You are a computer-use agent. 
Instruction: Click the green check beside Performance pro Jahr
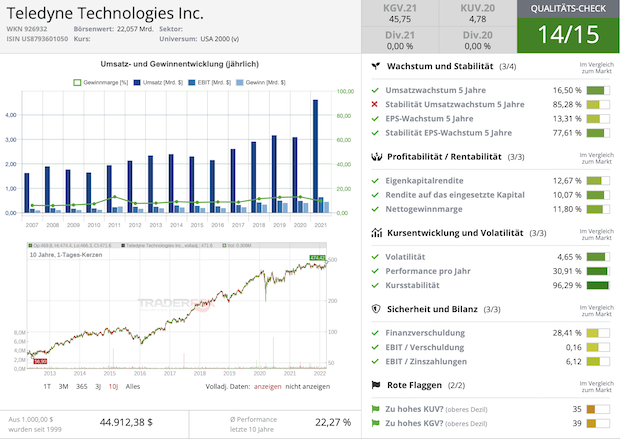coord(375,271)
